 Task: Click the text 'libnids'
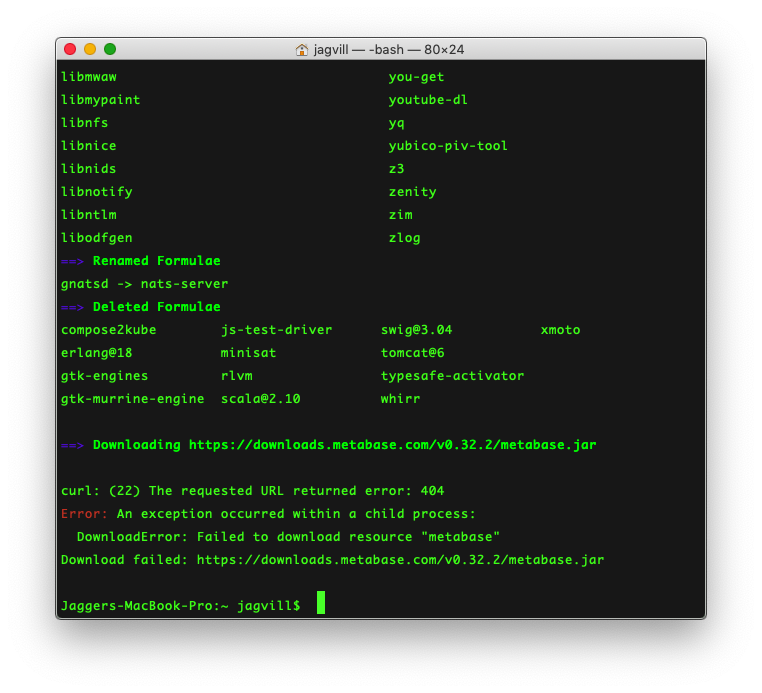pos(89,169)
